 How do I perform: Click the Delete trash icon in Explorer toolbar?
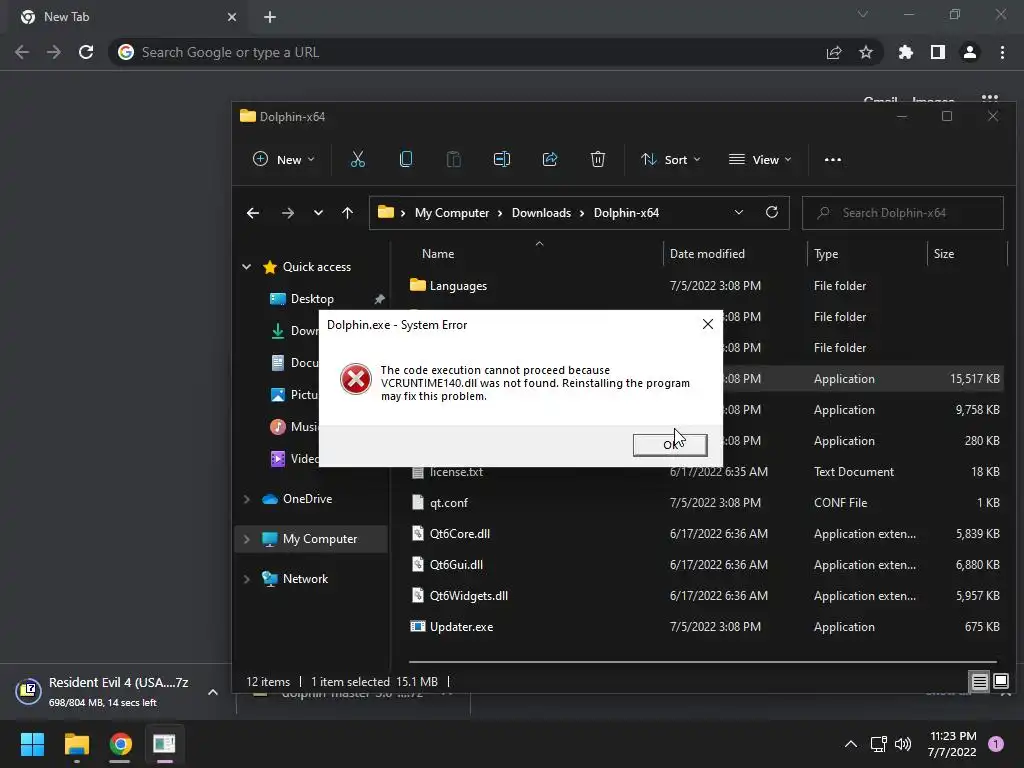[x=598, y=159]
